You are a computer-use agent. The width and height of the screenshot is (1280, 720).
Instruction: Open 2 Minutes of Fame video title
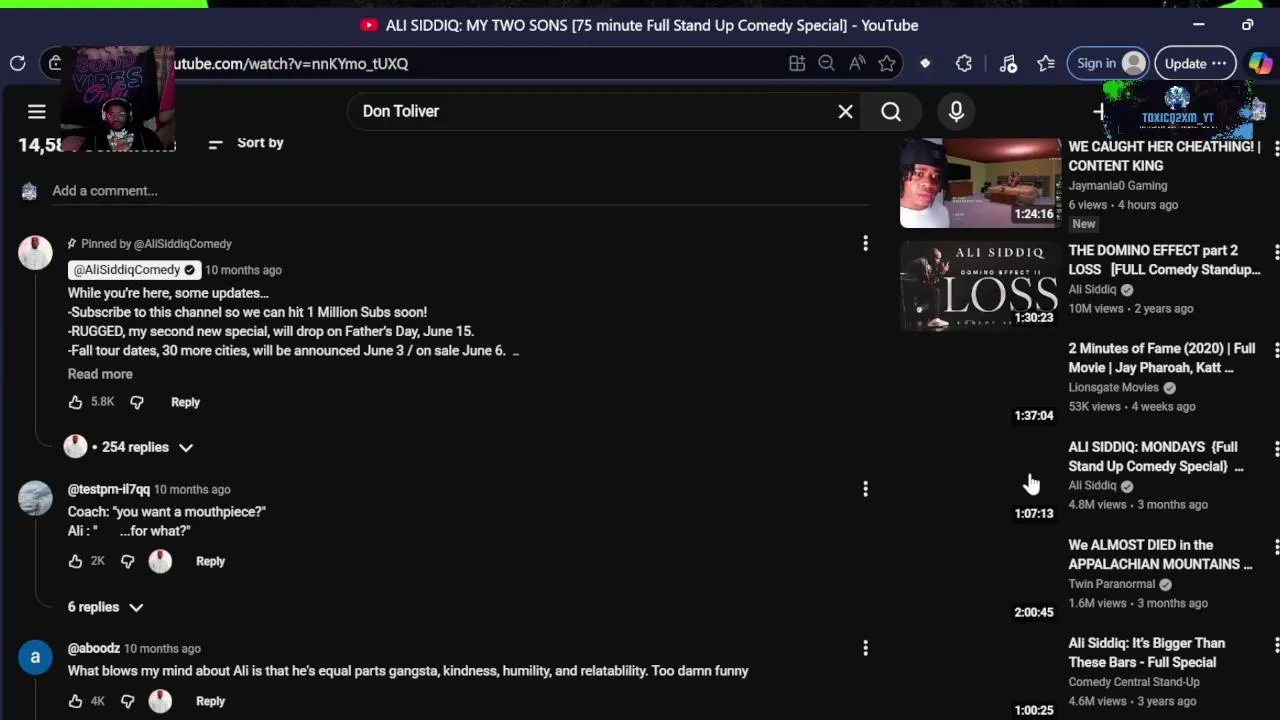1161,358
